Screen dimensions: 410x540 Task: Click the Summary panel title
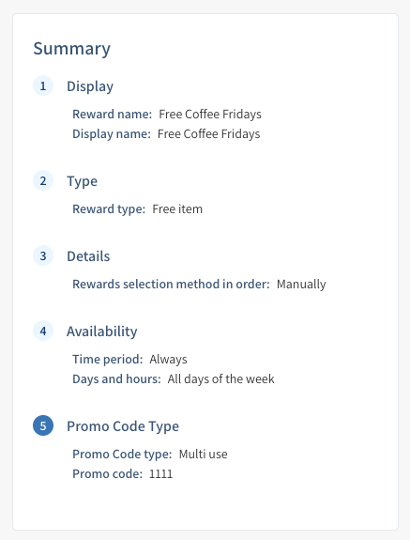click(72, 49)
